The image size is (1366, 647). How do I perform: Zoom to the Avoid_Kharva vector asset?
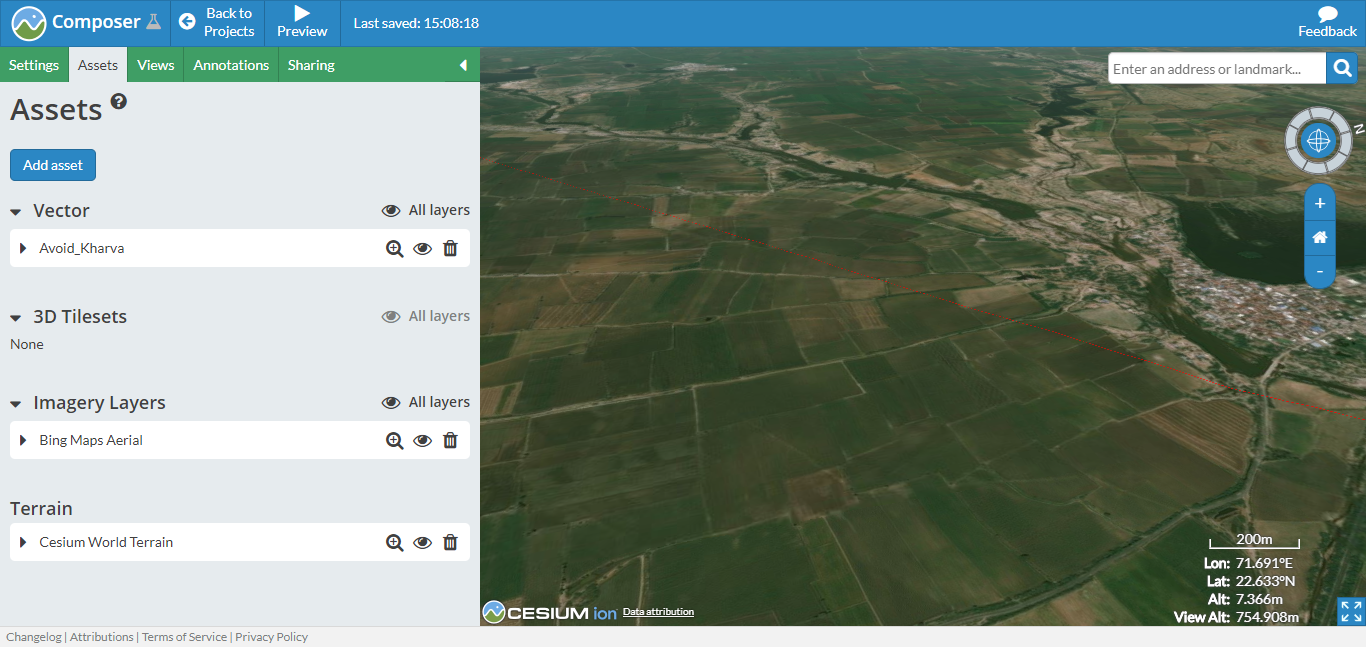[x=394, y=248]
